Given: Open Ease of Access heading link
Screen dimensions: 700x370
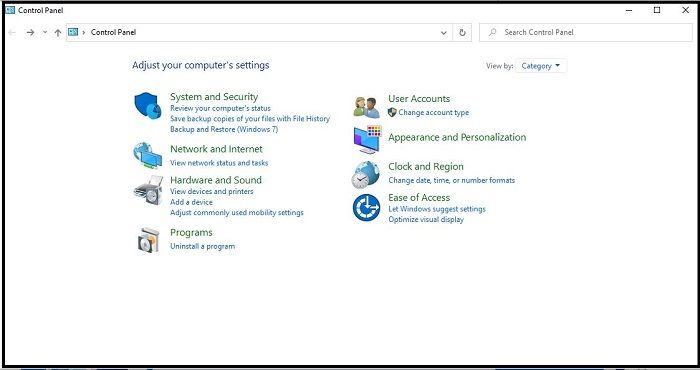Looking at the screenshot, I should tap(419, 198).
